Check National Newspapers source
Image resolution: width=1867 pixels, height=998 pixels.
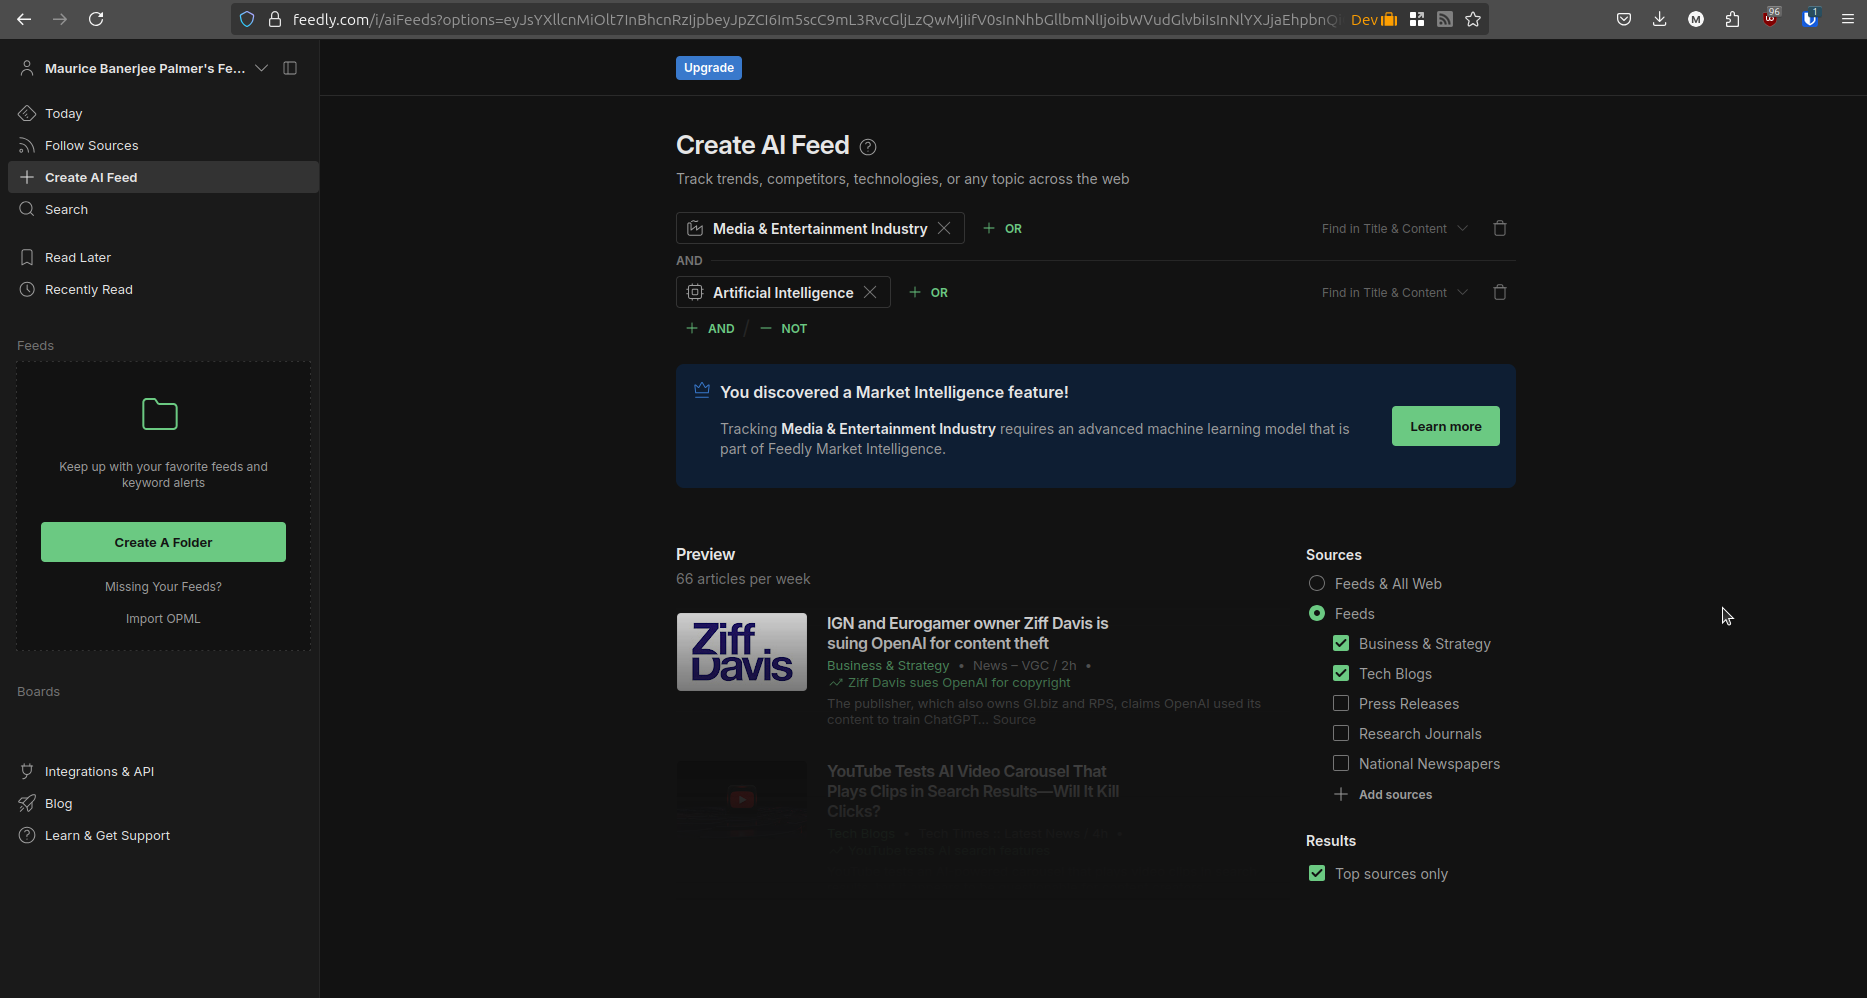pos(1341,763)
